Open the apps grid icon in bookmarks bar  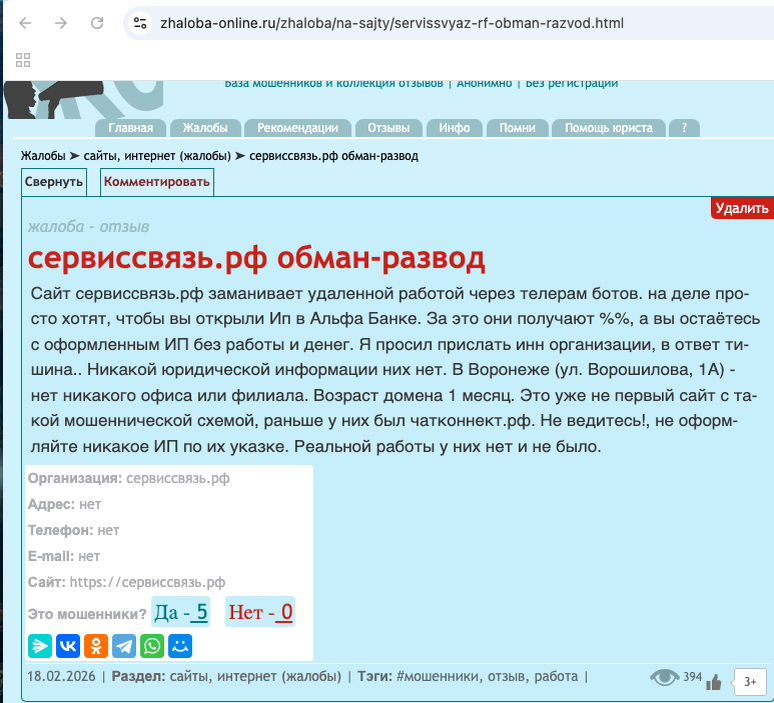point(23,60)
